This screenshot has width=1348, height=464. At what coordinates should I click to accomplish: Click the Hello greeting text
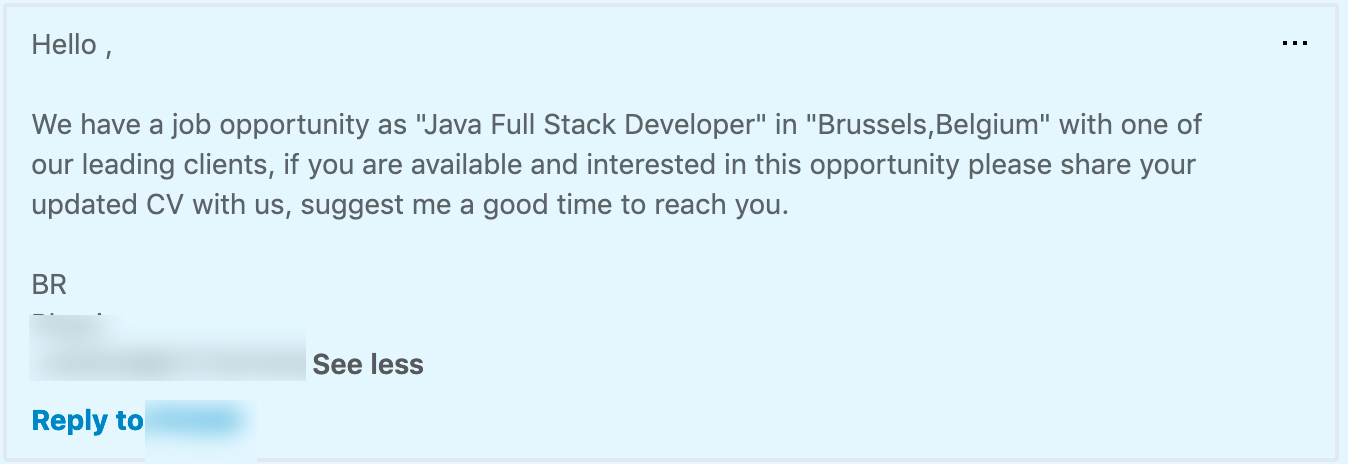point(72,46)
